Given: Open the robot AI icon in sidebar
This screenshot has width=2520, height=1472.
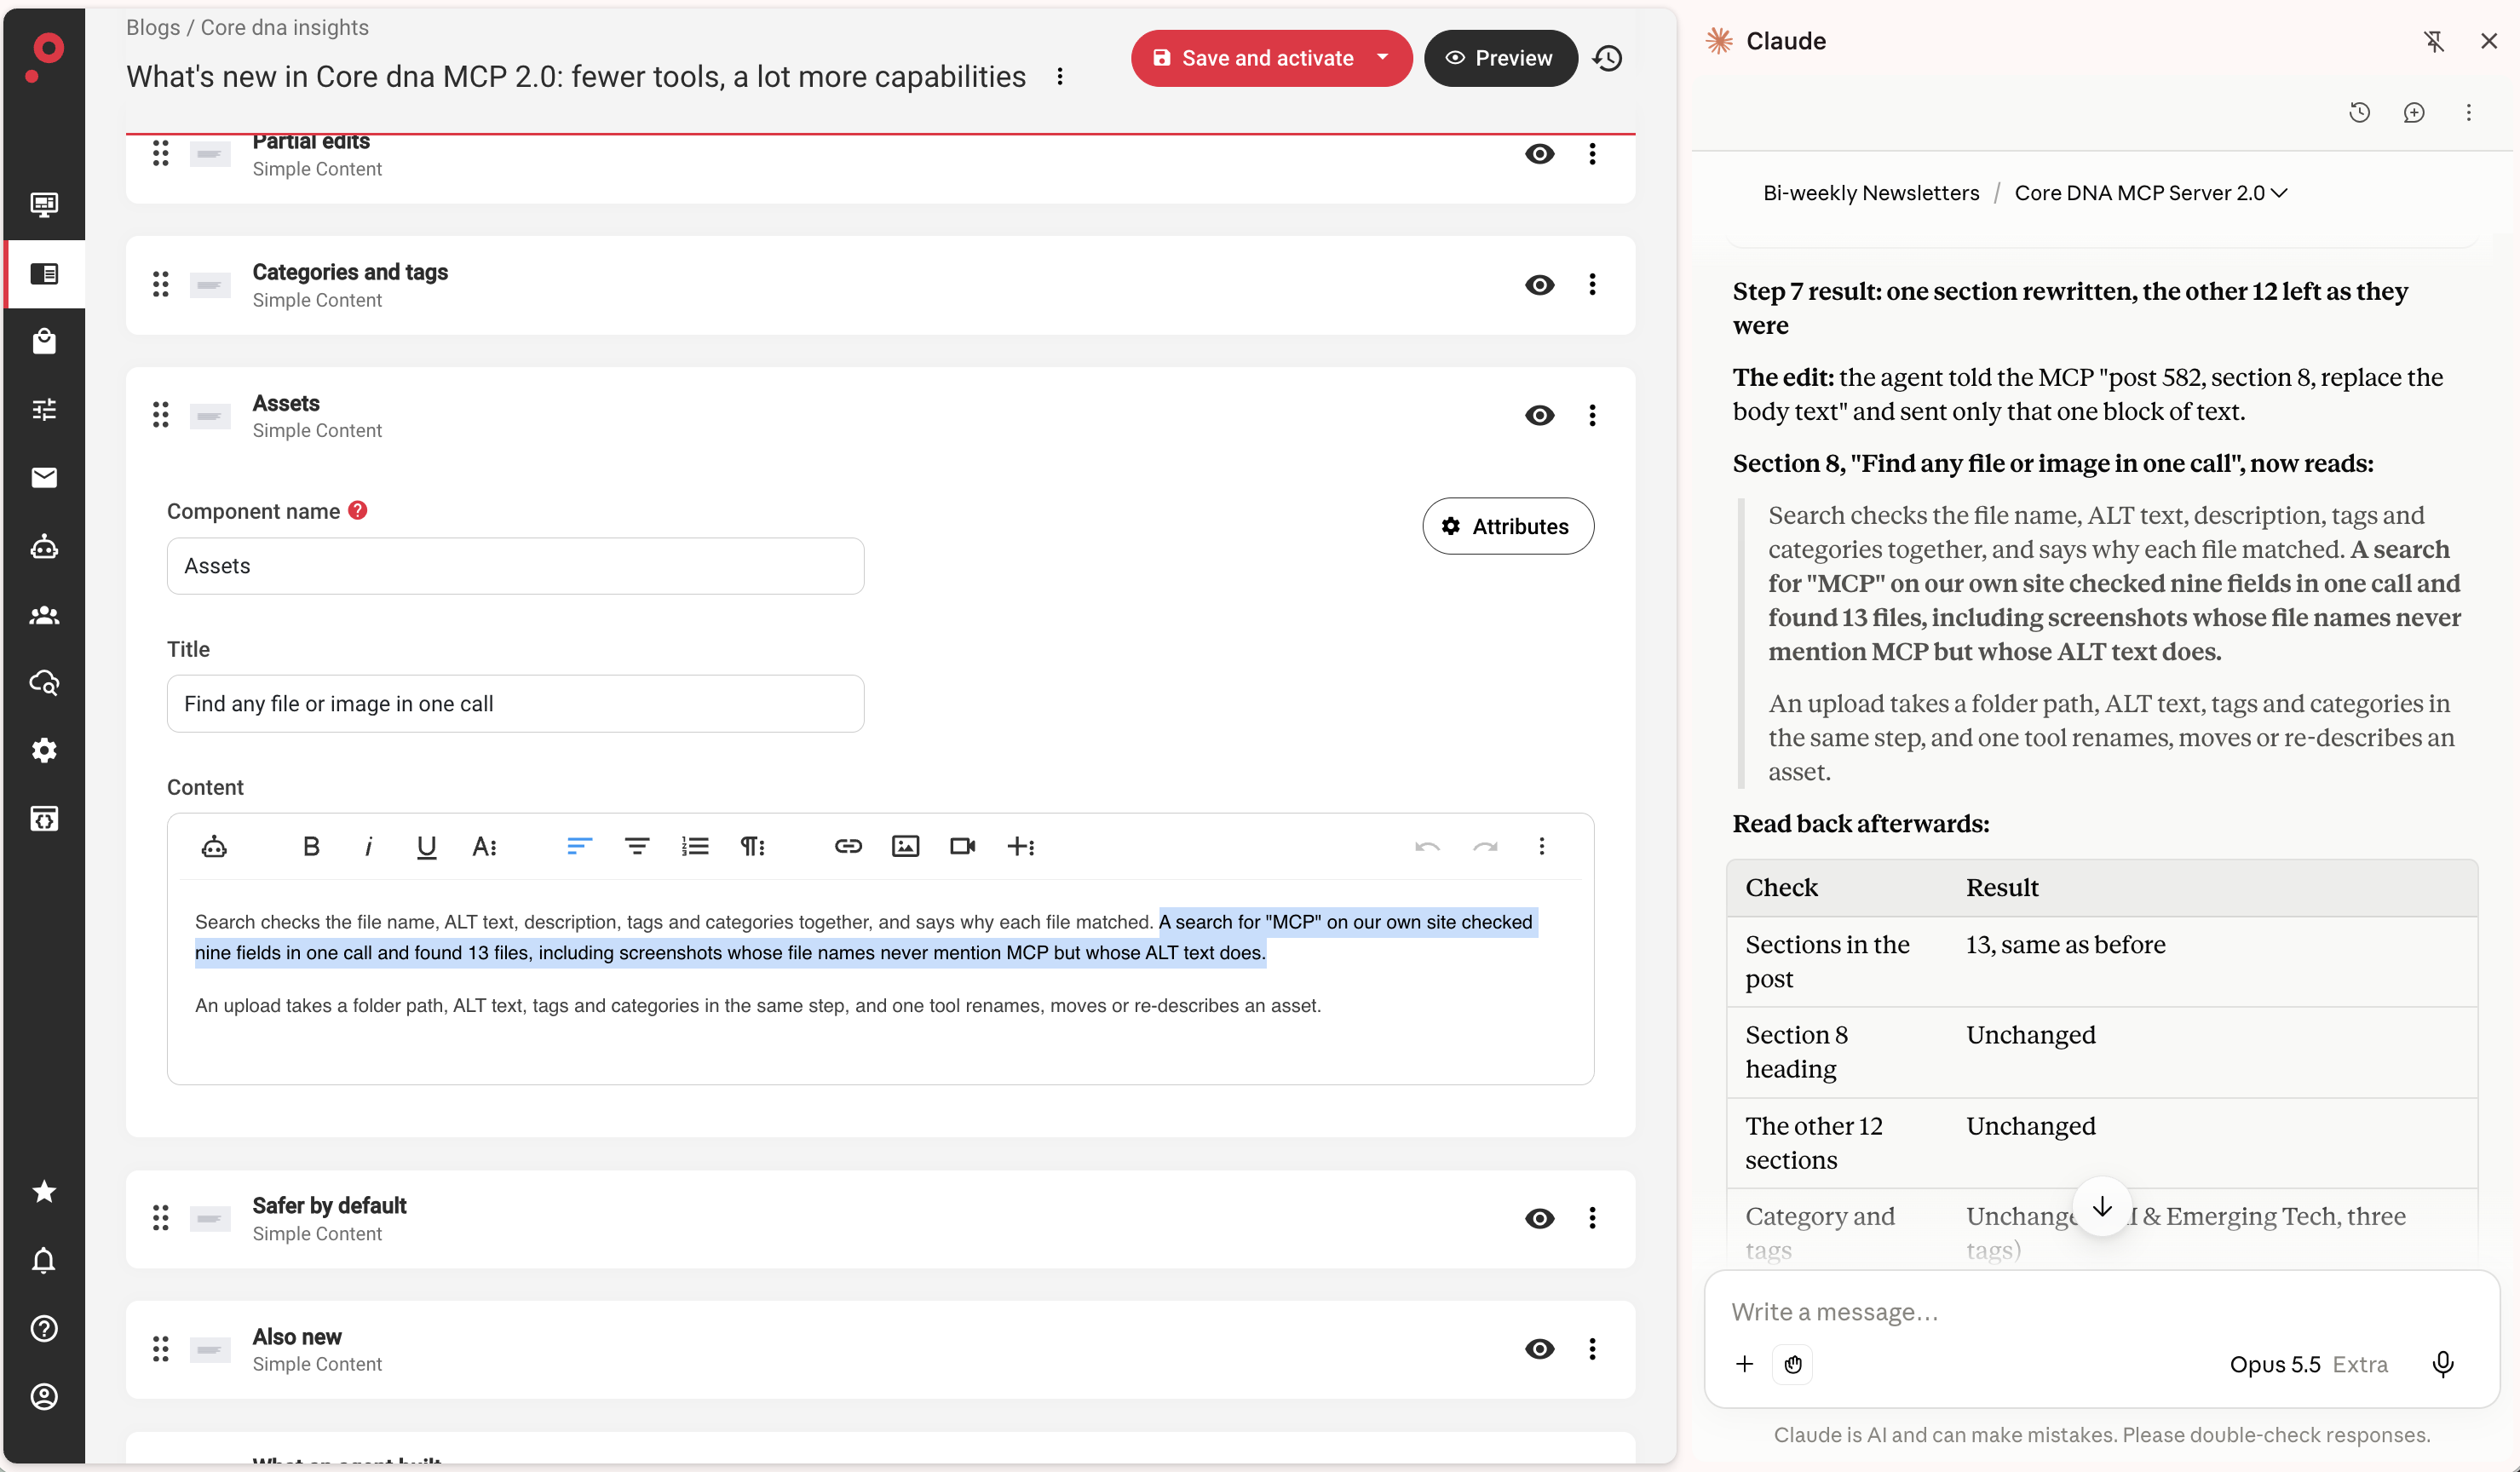Looking at the screenshot, I should tap(44, 546).
